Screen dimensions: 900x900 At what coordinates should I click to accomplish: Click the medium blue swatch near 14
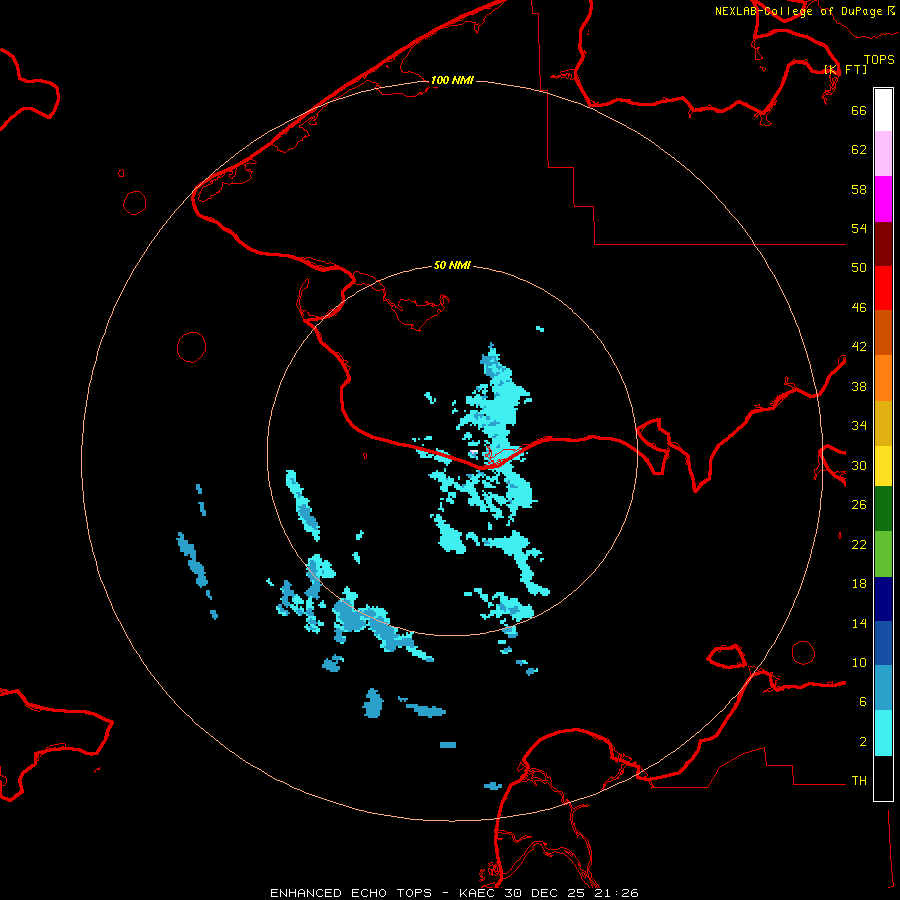coord(883,643)
